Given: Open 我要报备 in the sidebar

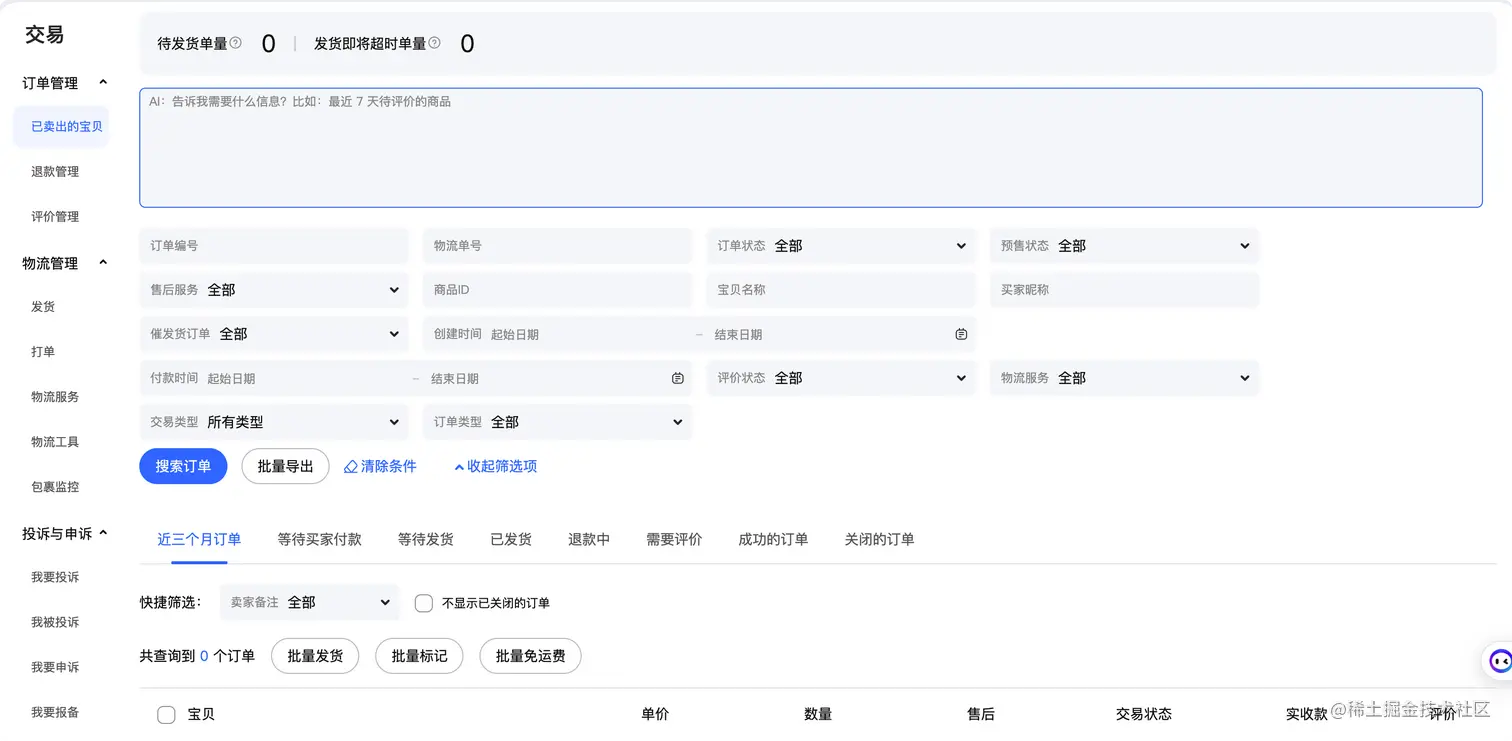Looking at the screenshot, I should point(55,712).
